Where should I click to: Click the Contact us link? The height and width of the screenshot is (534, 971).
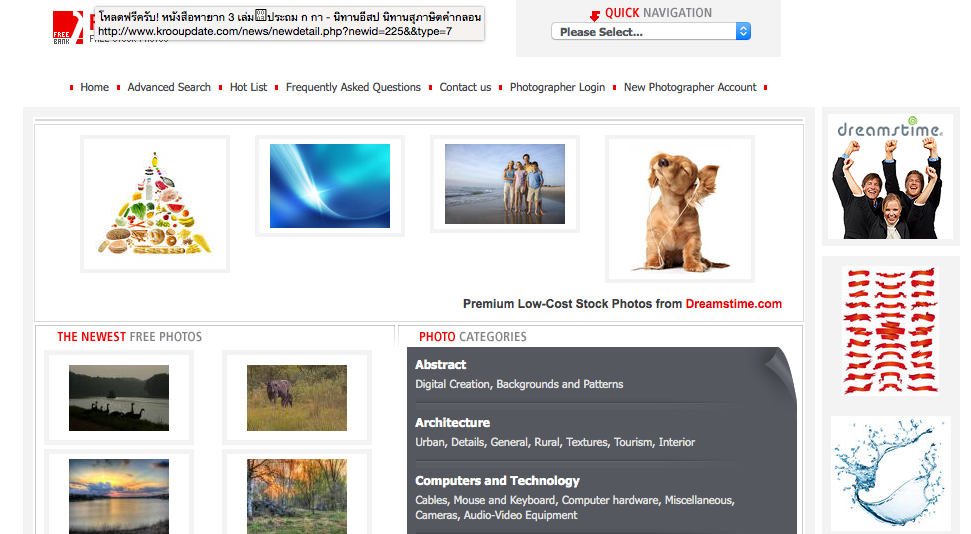(x=465, y=88)
